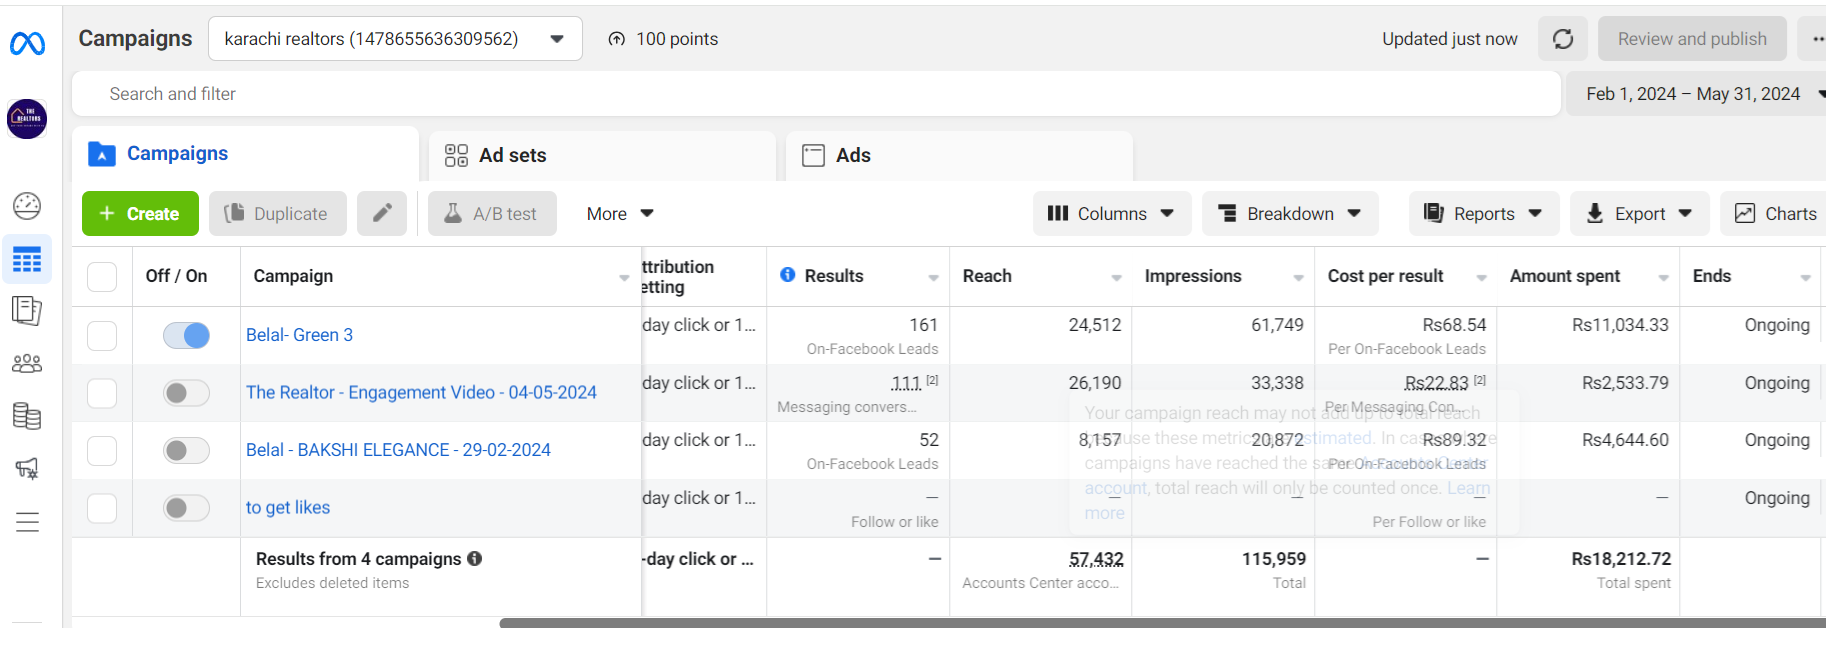The image size is (1826, 648).
Task: Open the megaphone advertising icon
Action: tap(27, 468)
